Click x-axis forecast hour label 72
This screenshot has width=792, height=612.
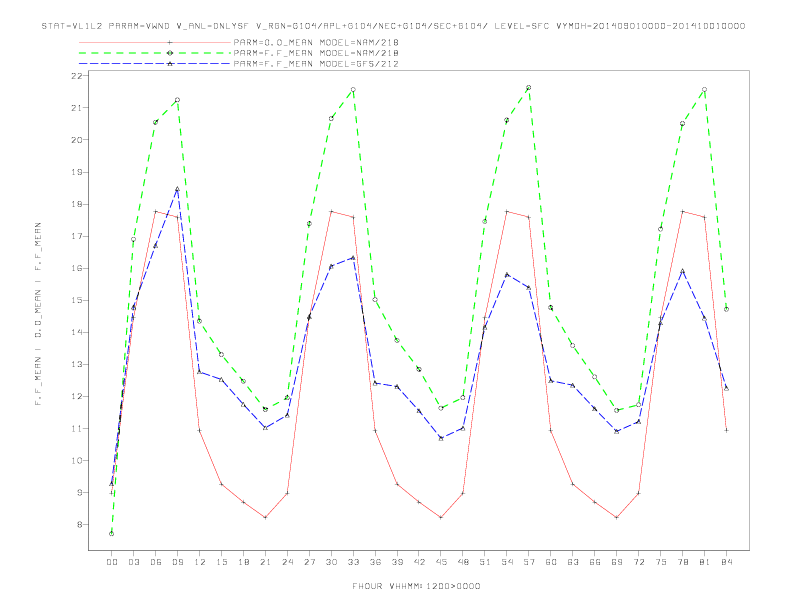tap(638, 562)
